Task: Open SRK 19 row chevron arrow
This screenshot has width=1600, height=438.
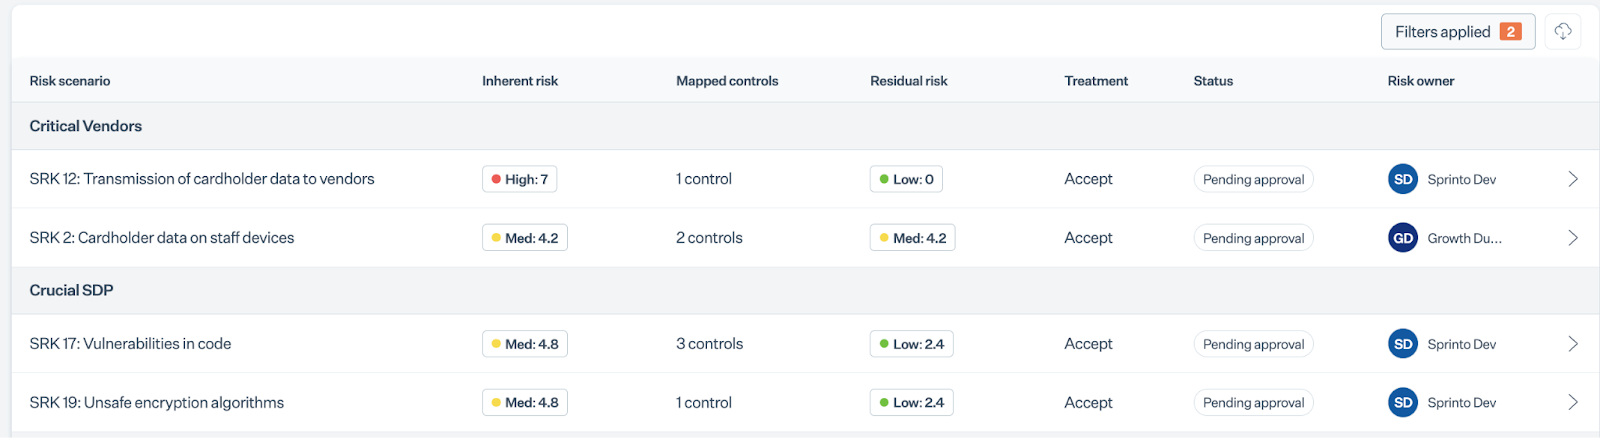Action: point(1573,402)
